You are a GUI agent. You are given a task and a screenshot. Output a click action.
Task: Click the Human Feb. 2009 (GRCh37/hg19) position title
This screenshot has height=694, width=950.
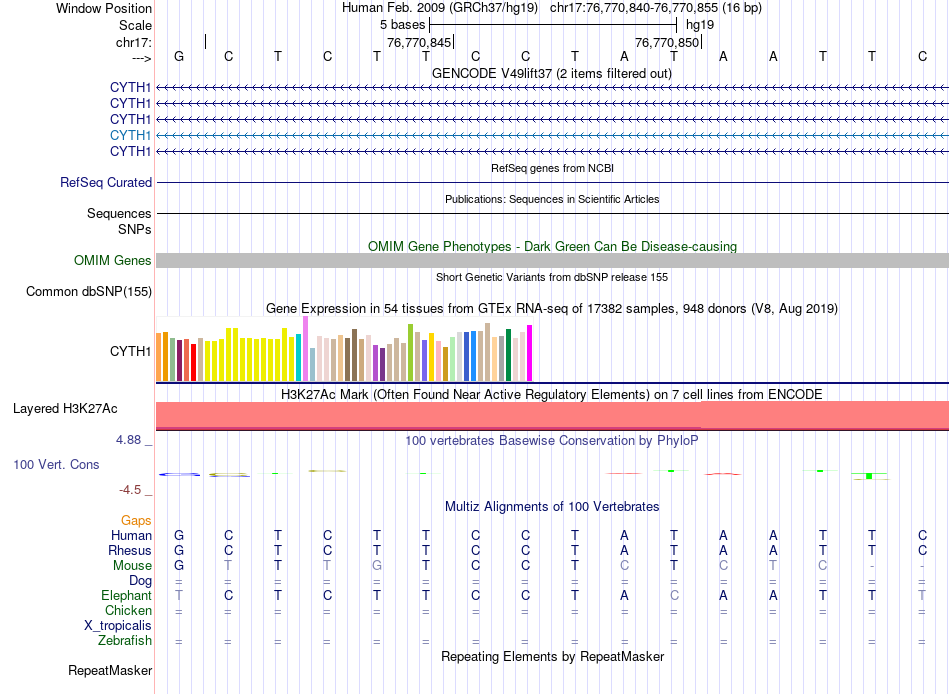(440, 8)
